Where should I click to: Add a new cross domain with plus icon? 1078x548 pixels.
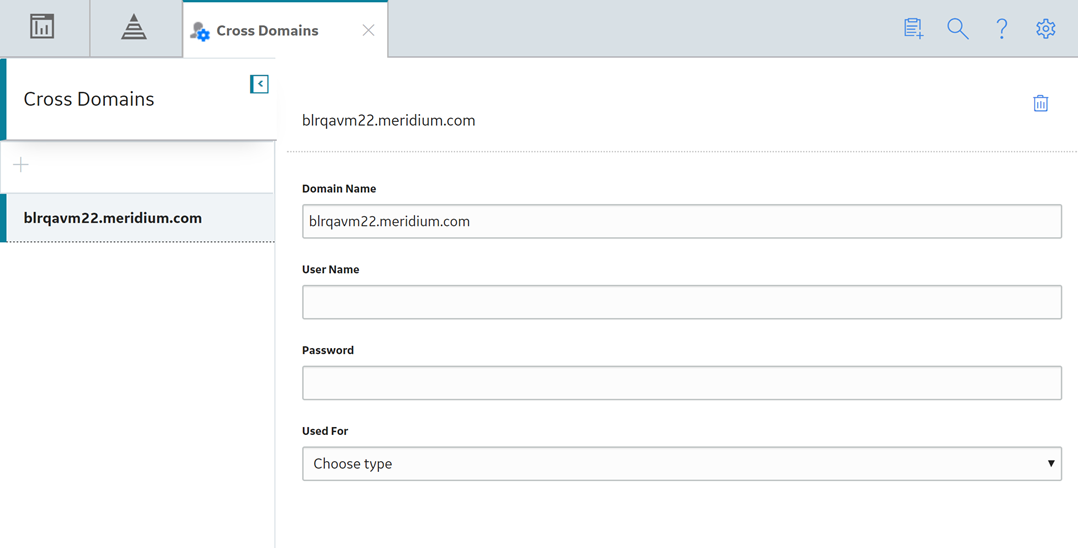[x=21, y=165]
